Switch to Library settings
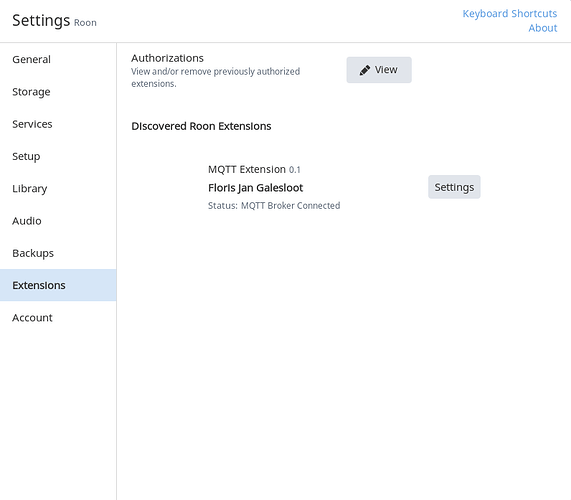Screen dimensions: 571x500 tap(58, 189)
